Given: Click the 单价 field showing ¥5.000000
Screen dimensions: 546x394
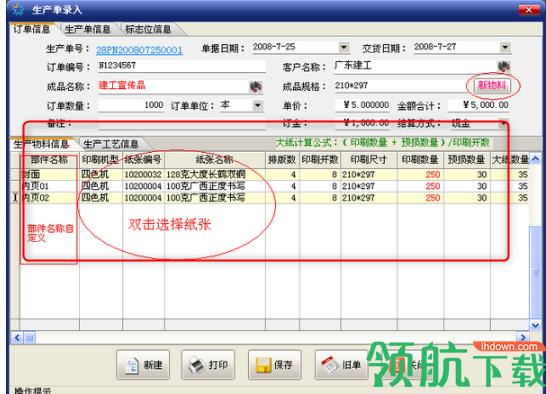Looking at the screenshot, I should 362,106.
